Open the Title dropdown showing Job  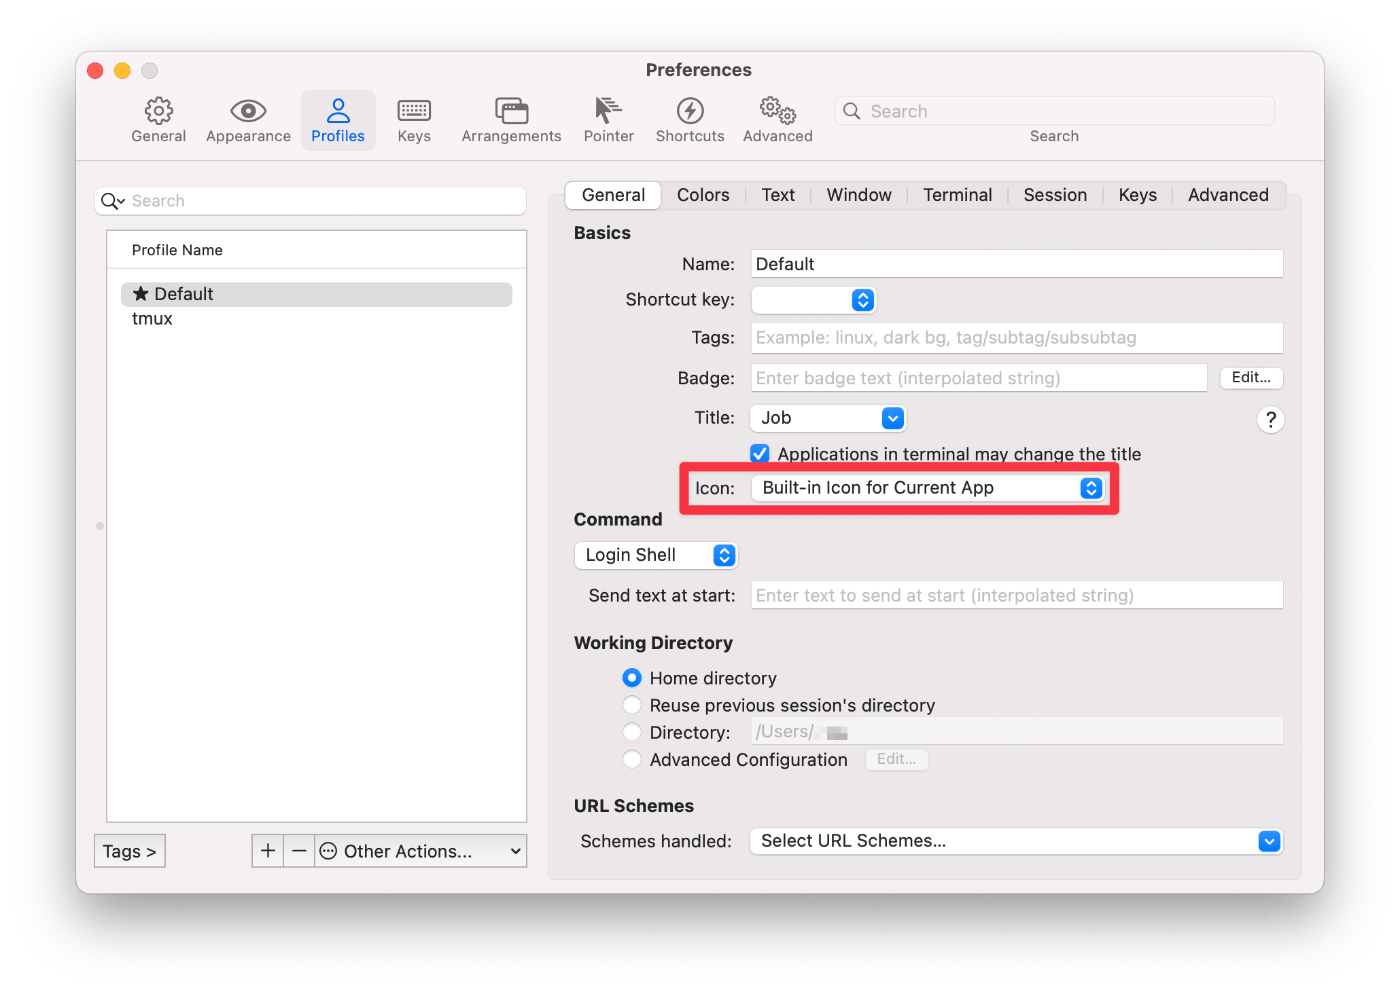coord(828,418)
